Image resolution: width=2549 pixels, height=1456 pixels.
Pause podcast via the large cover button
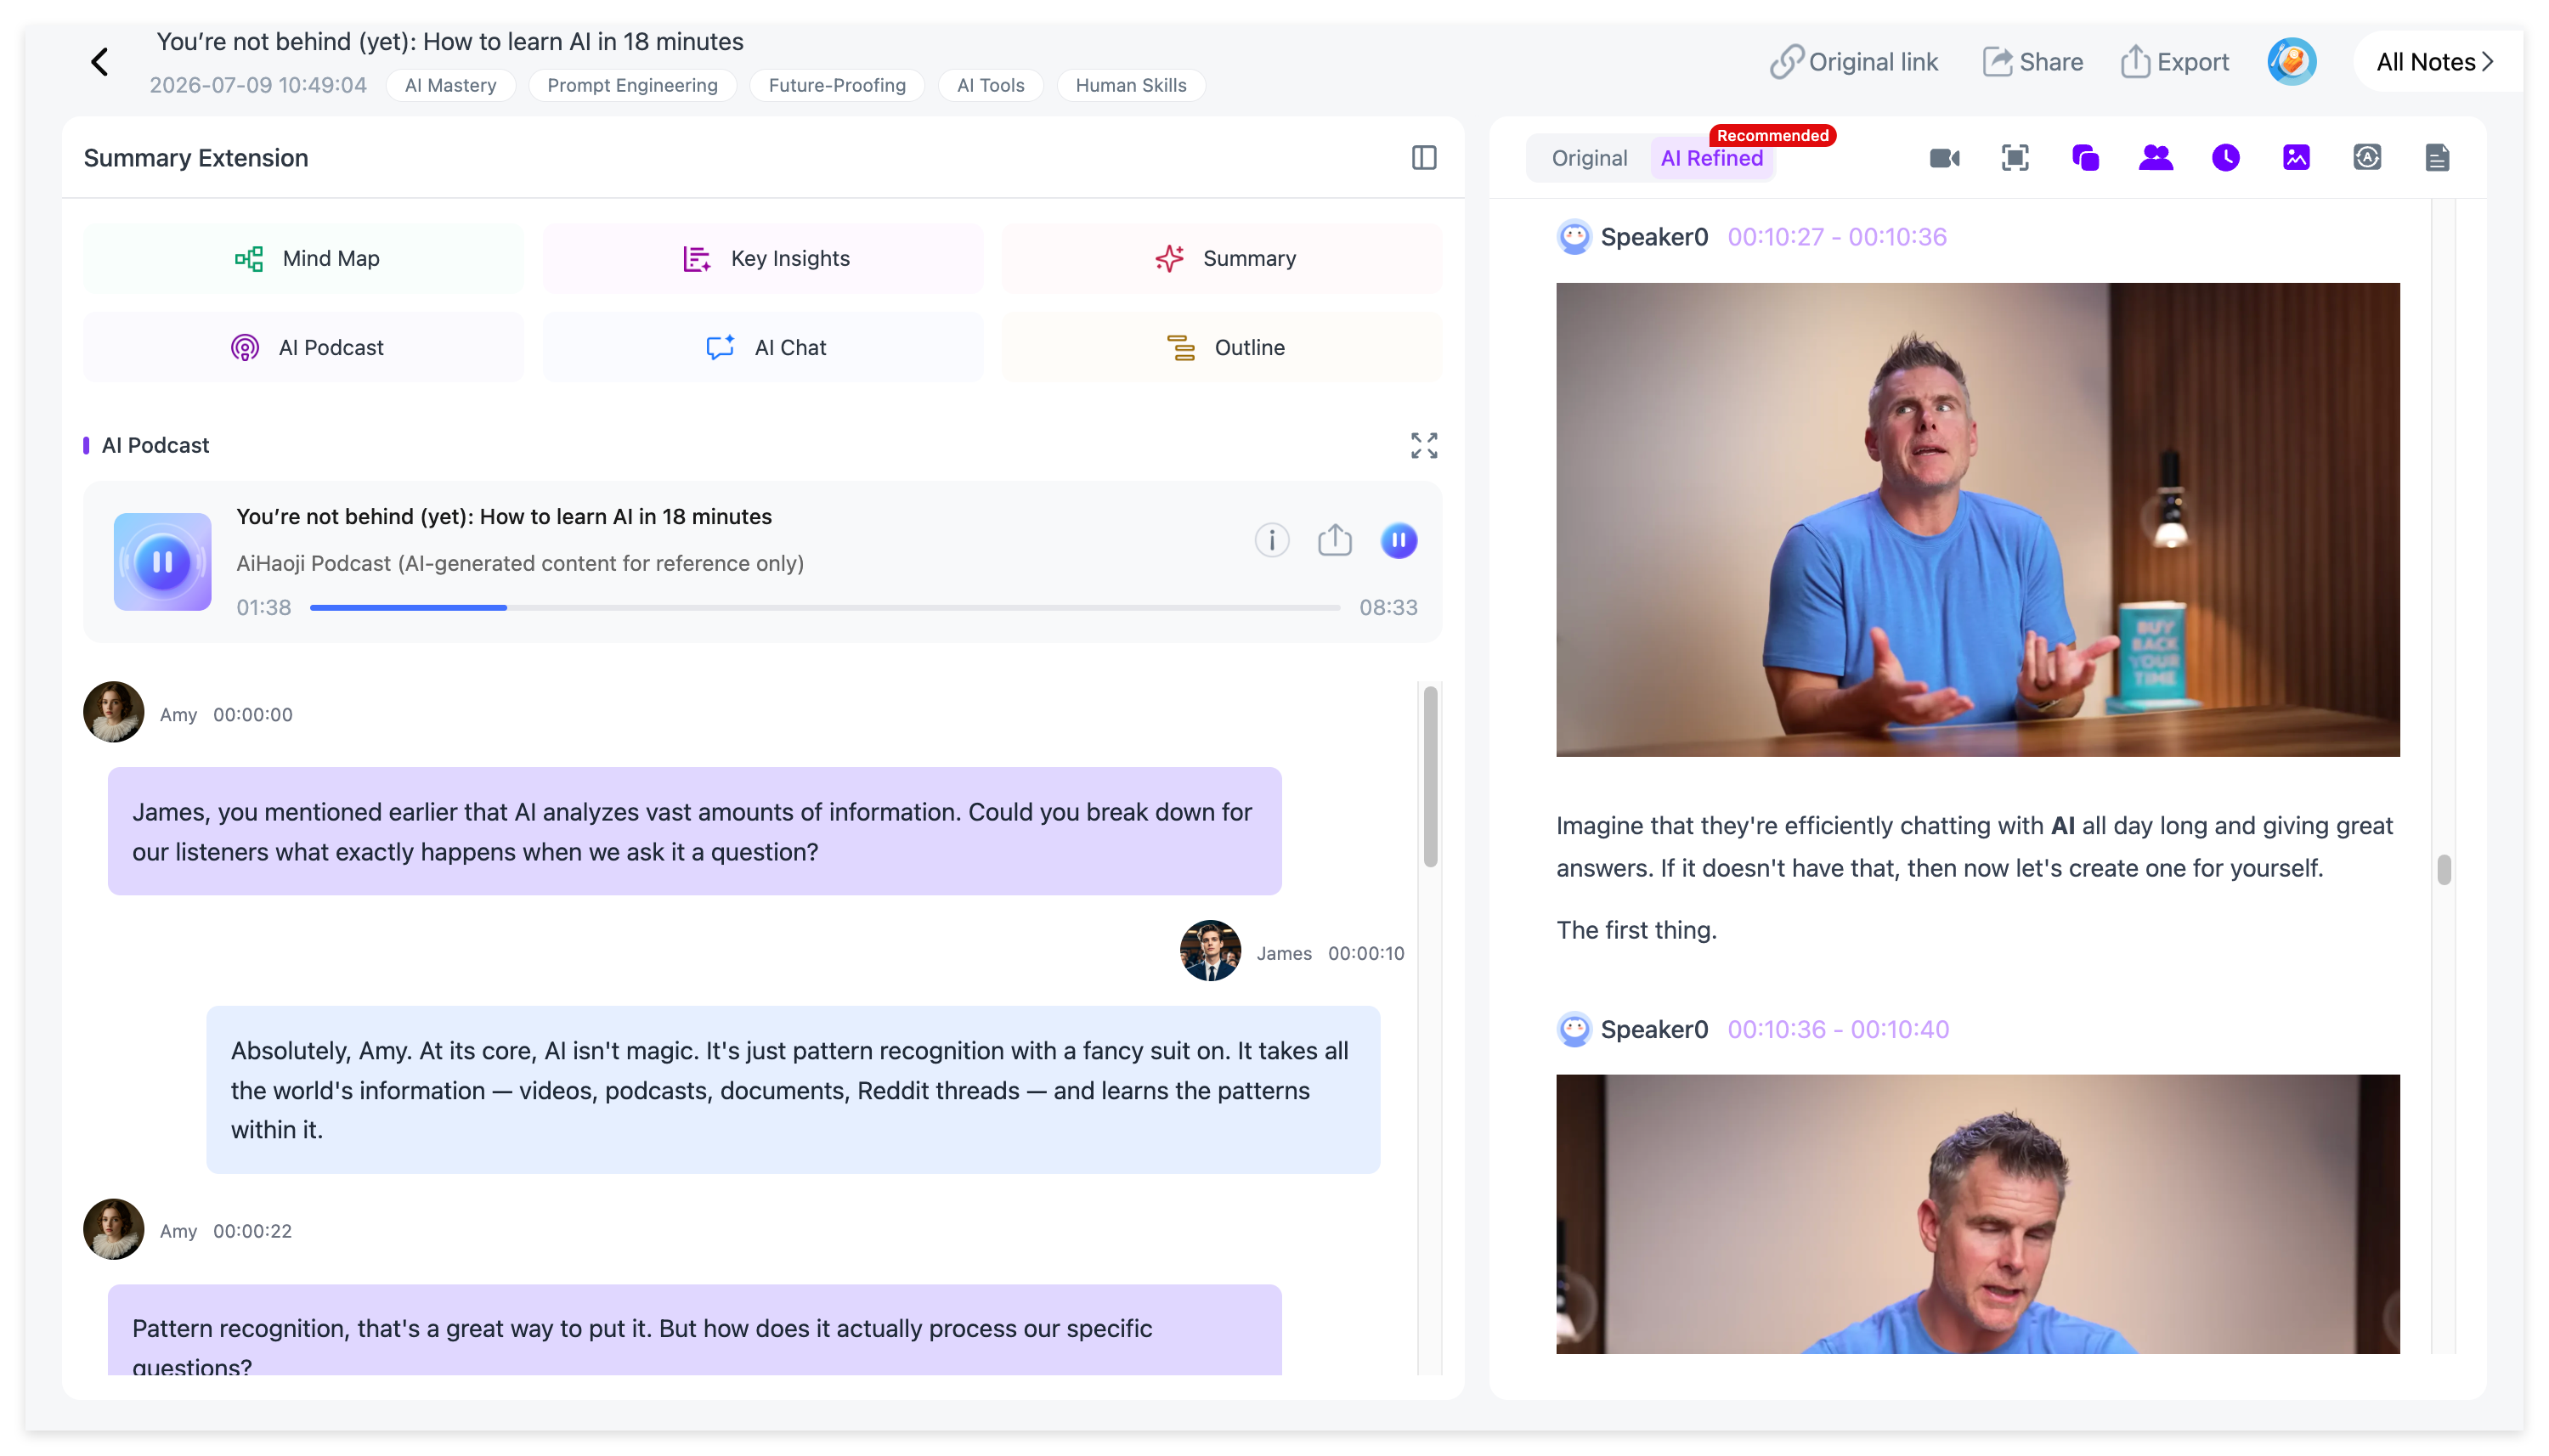162,563
